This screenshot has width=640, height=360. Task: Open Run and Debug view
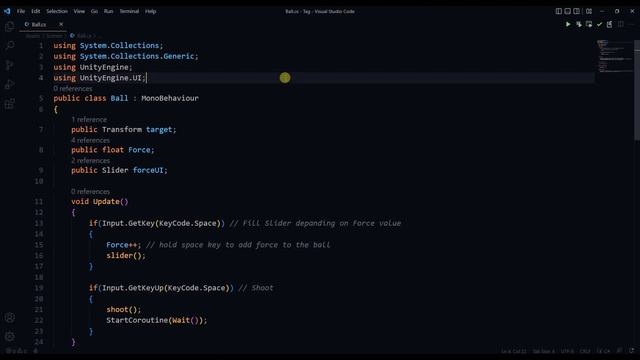[x=9, y=84]
